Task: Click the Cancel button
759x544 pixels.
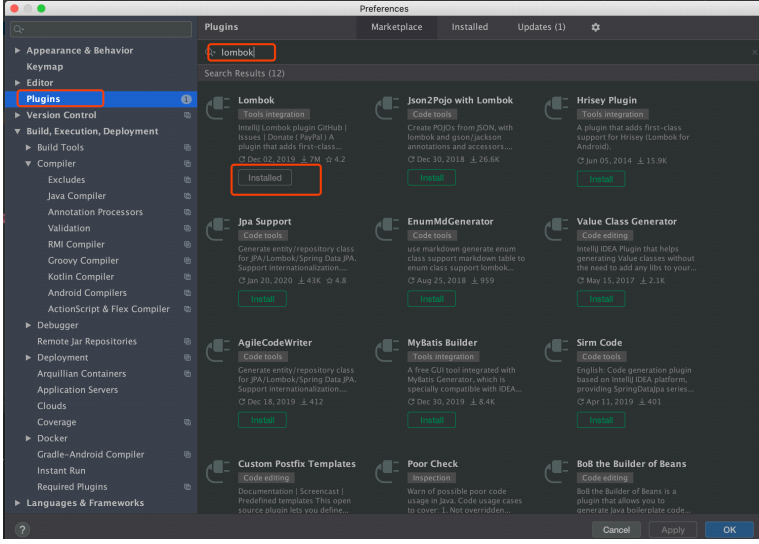Action: tap(616, 530)
